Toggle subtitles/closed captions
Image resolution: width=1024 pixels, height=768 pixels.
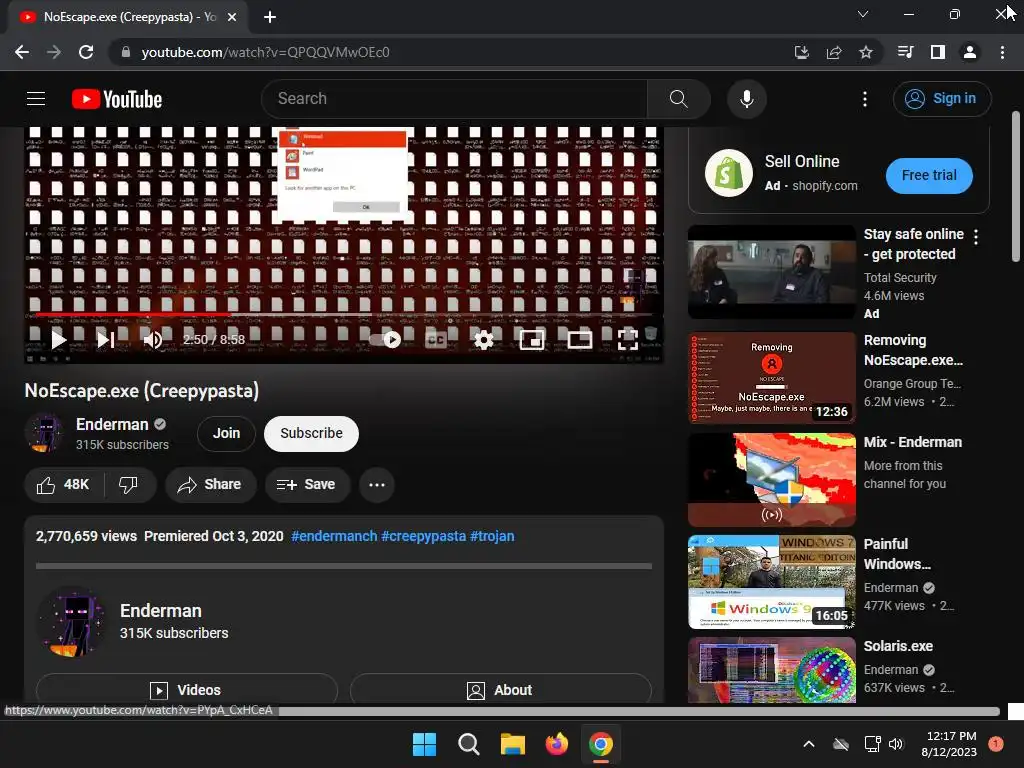coord(436,340)
